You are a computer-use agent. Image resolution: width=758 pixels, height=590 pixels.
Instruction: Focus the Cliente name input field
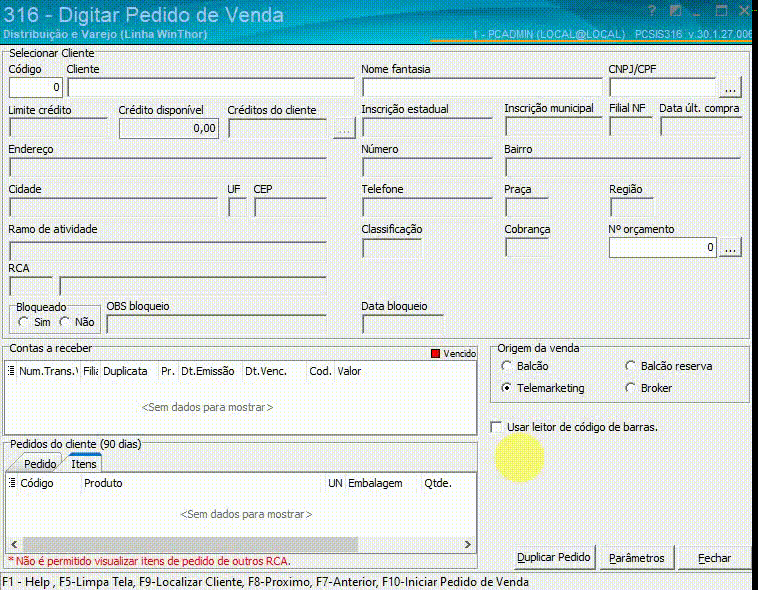coord(211,88)
